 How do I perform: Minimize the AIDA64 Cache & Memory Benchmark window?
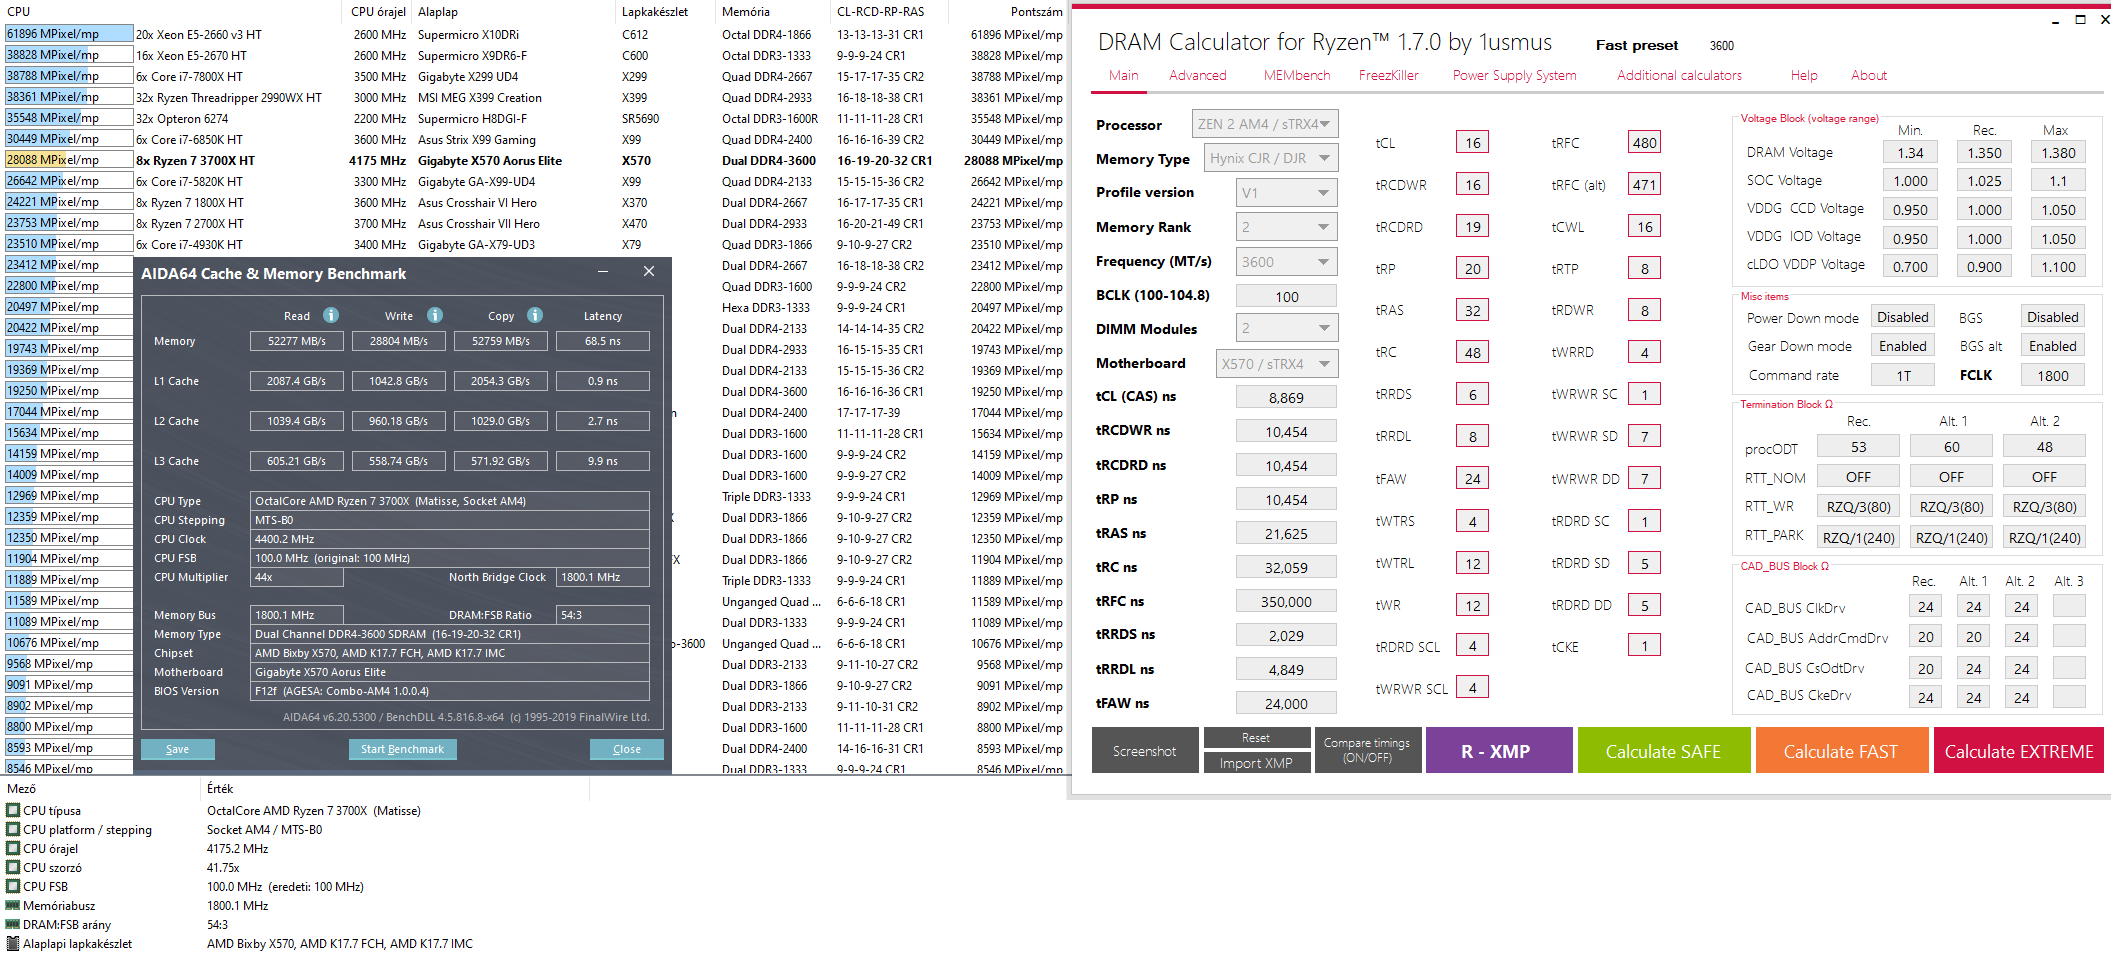click(x=603, y=272)
